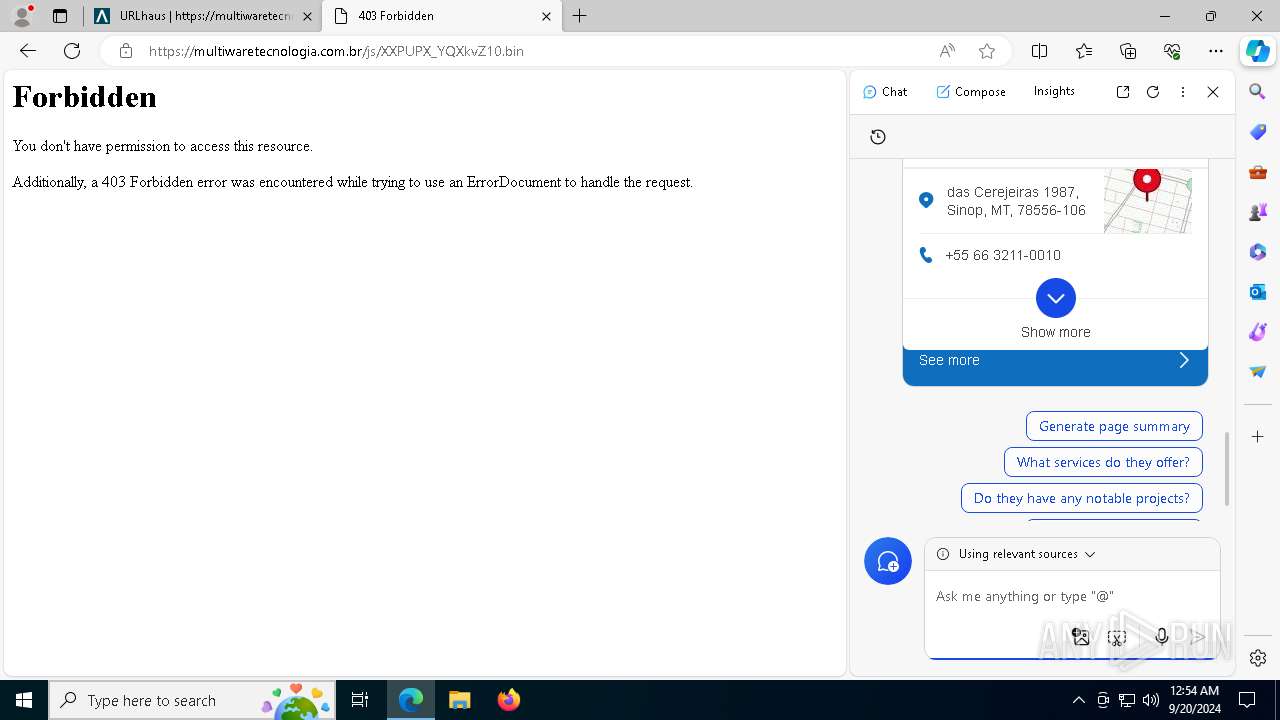Open notification center

(1248, 700)
